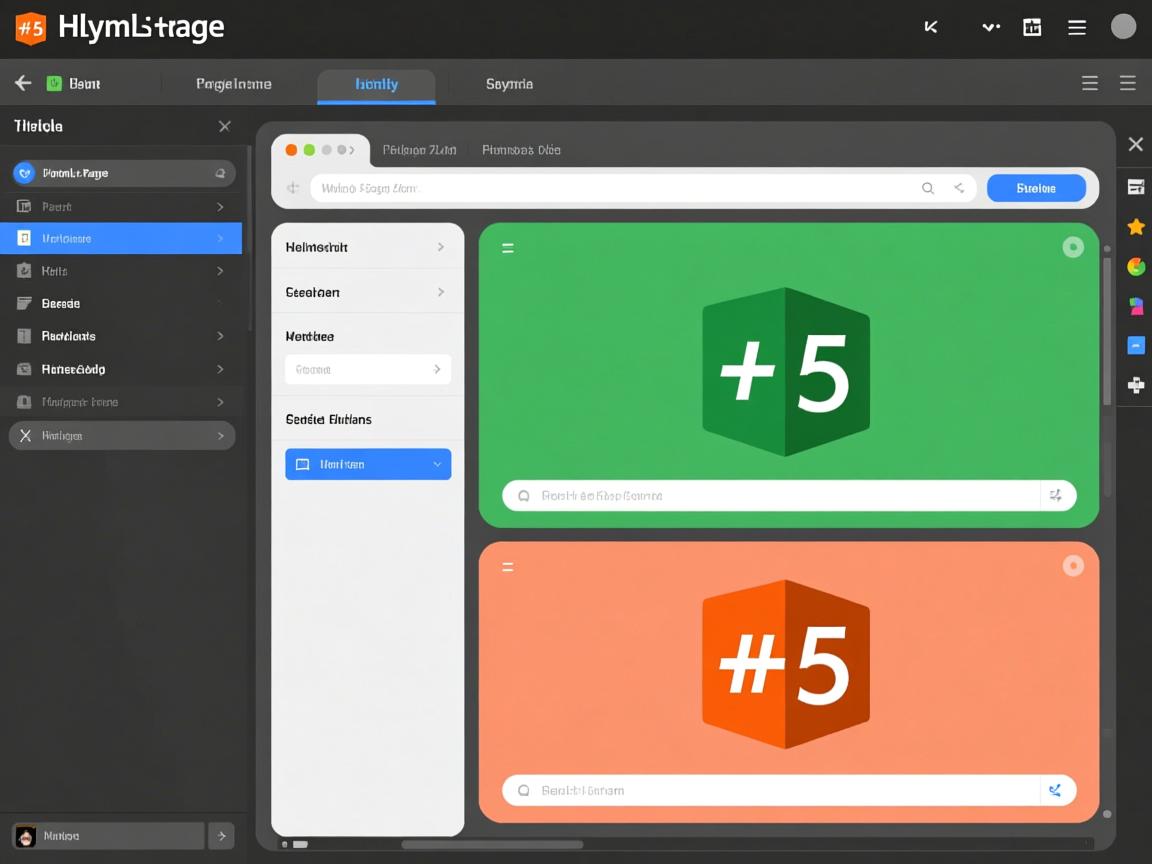Click the green status icon beside the back arrow
The height and width of the screenshot is (864, 1152).
point(54,84)
